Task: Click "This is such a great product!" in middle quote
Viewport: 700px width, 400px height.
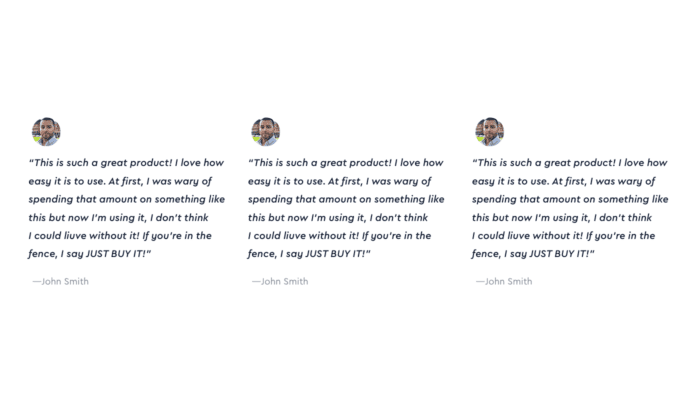Action: (x=320, y=162)
